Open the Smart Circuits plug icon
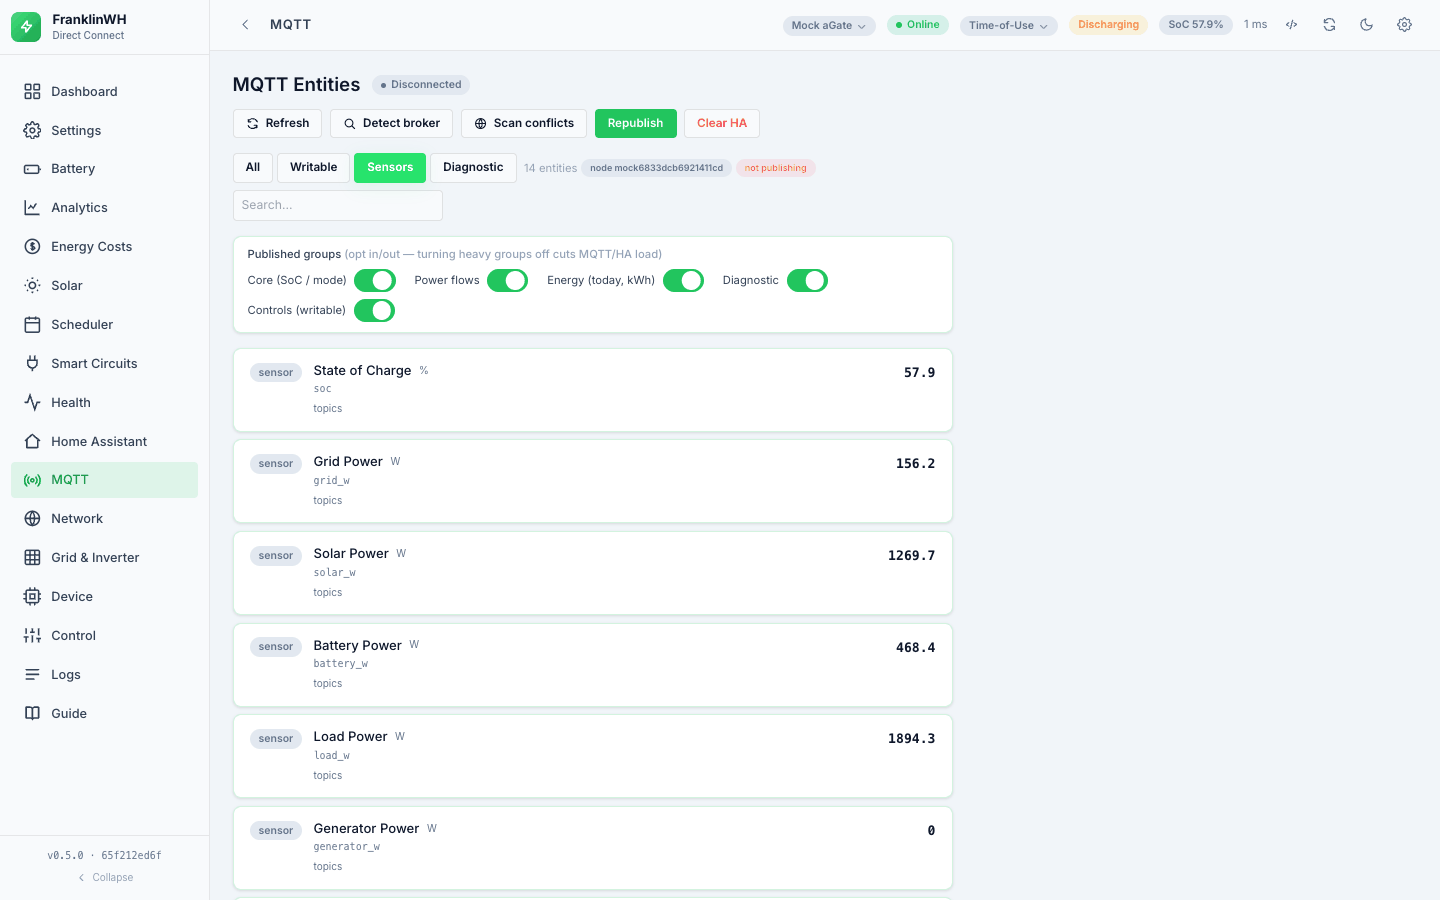The image size is (1440, 900). pyautogui.click(x=32, y=364)
